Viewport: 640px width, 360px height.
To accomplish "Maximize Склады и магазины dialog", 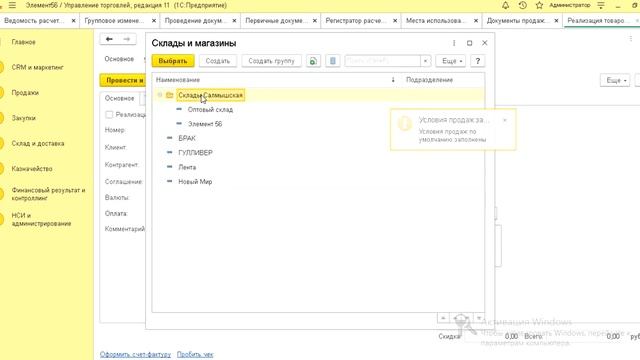I will point(469,43).
